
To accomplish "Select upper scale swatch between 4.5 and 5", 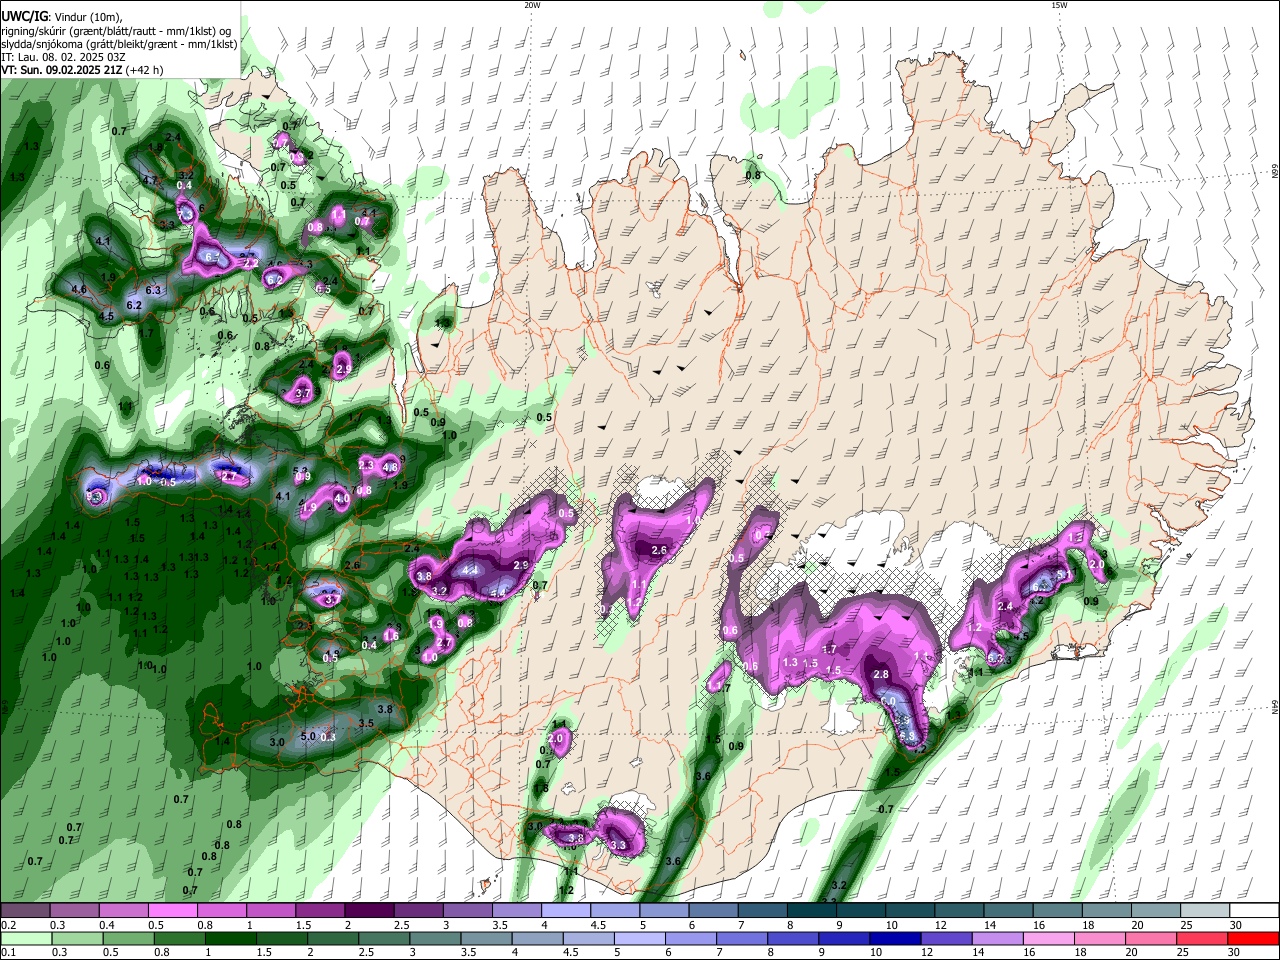I will 616,911.
